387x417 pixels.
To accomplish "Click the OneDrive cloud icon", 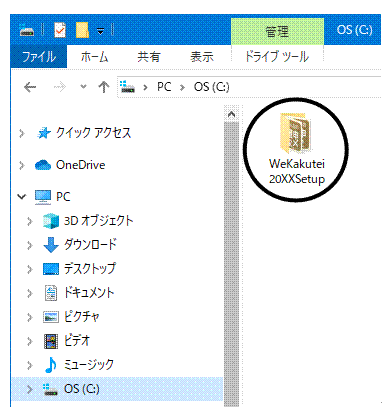I will click(43, 165).
